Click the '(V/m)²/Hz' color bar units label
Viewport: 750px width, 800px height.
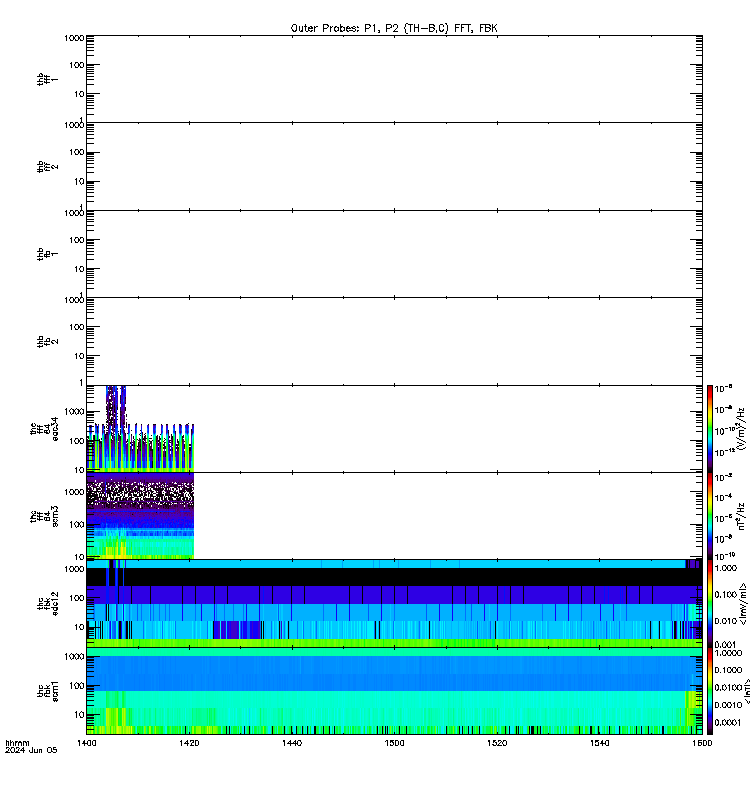tap(741, 429)
